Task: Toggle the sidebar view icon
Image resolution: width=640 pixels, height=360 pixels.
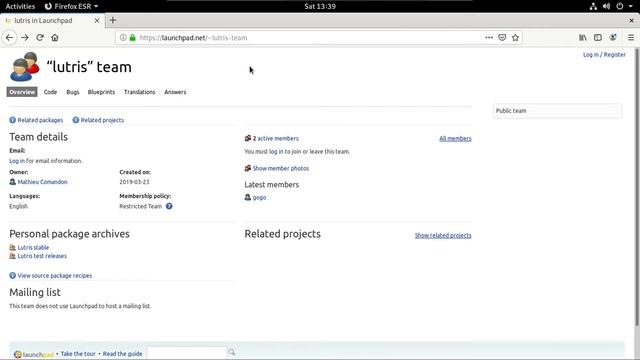Action: (598, 38)
